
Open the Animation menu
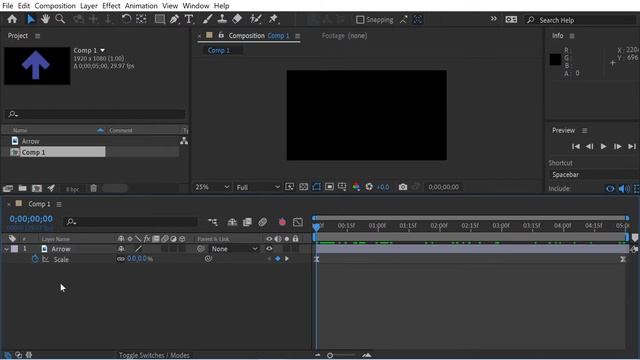tap(141, 6)
